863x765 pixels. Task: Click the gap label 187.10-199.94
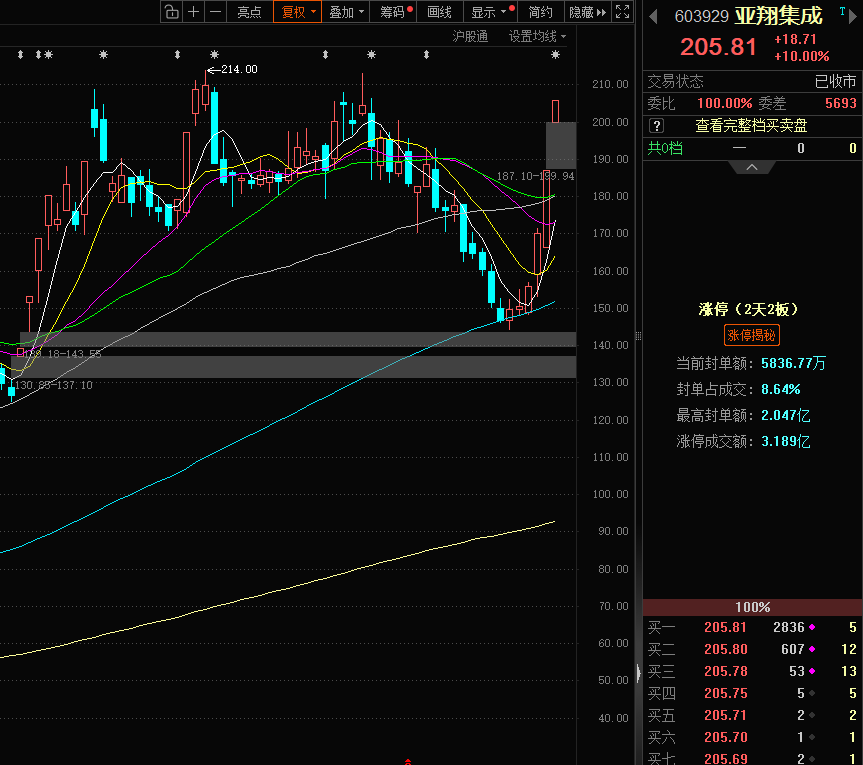click(535, 176)
